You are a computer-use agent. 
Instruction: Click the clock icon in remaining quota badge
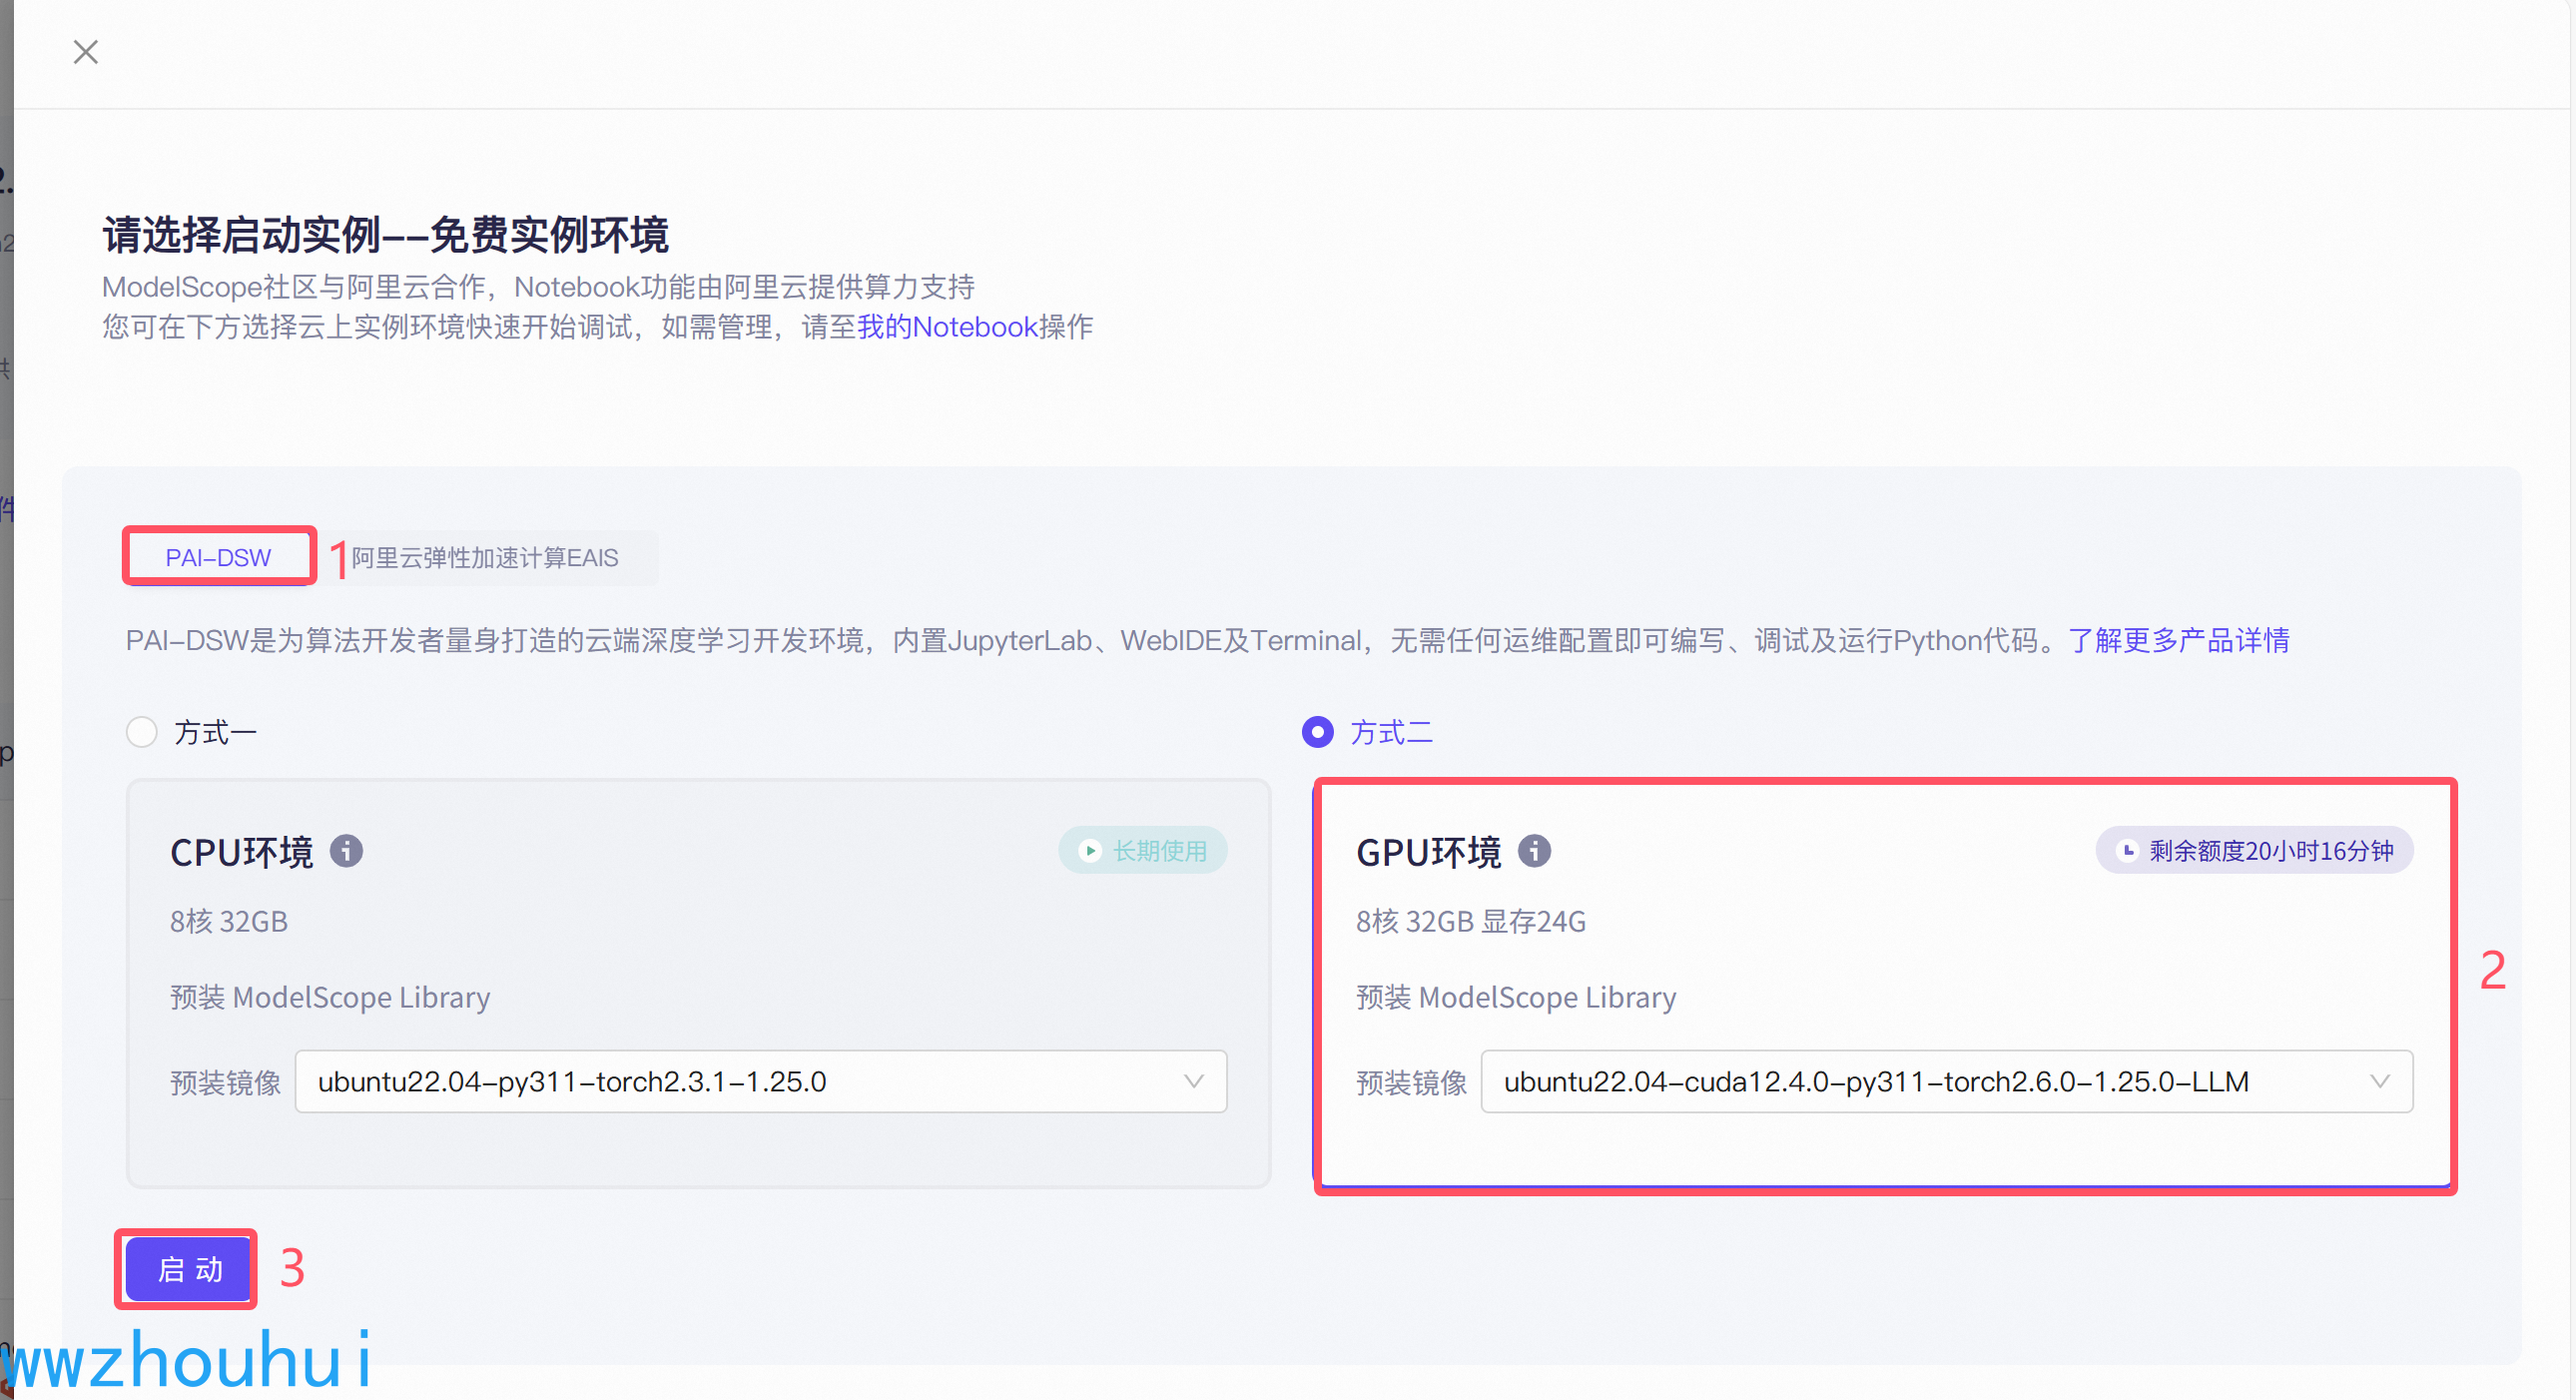[2127, 851]
